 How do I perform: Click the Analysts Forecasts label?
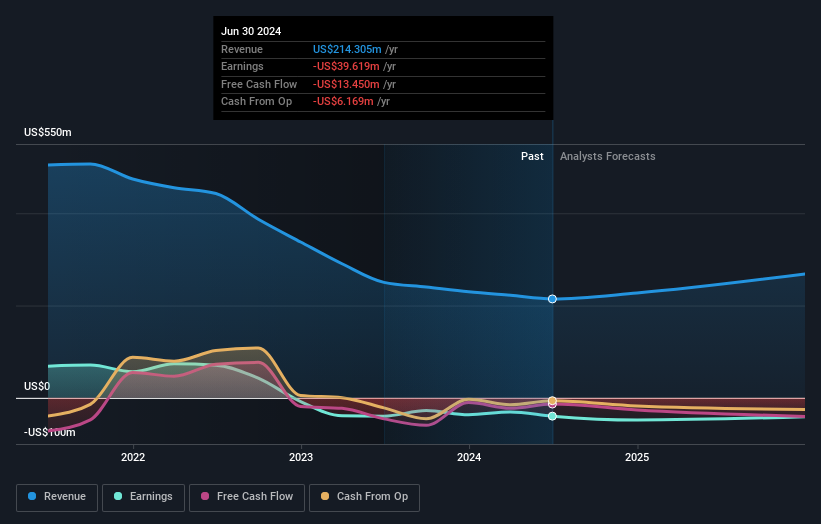click(607, 157)
